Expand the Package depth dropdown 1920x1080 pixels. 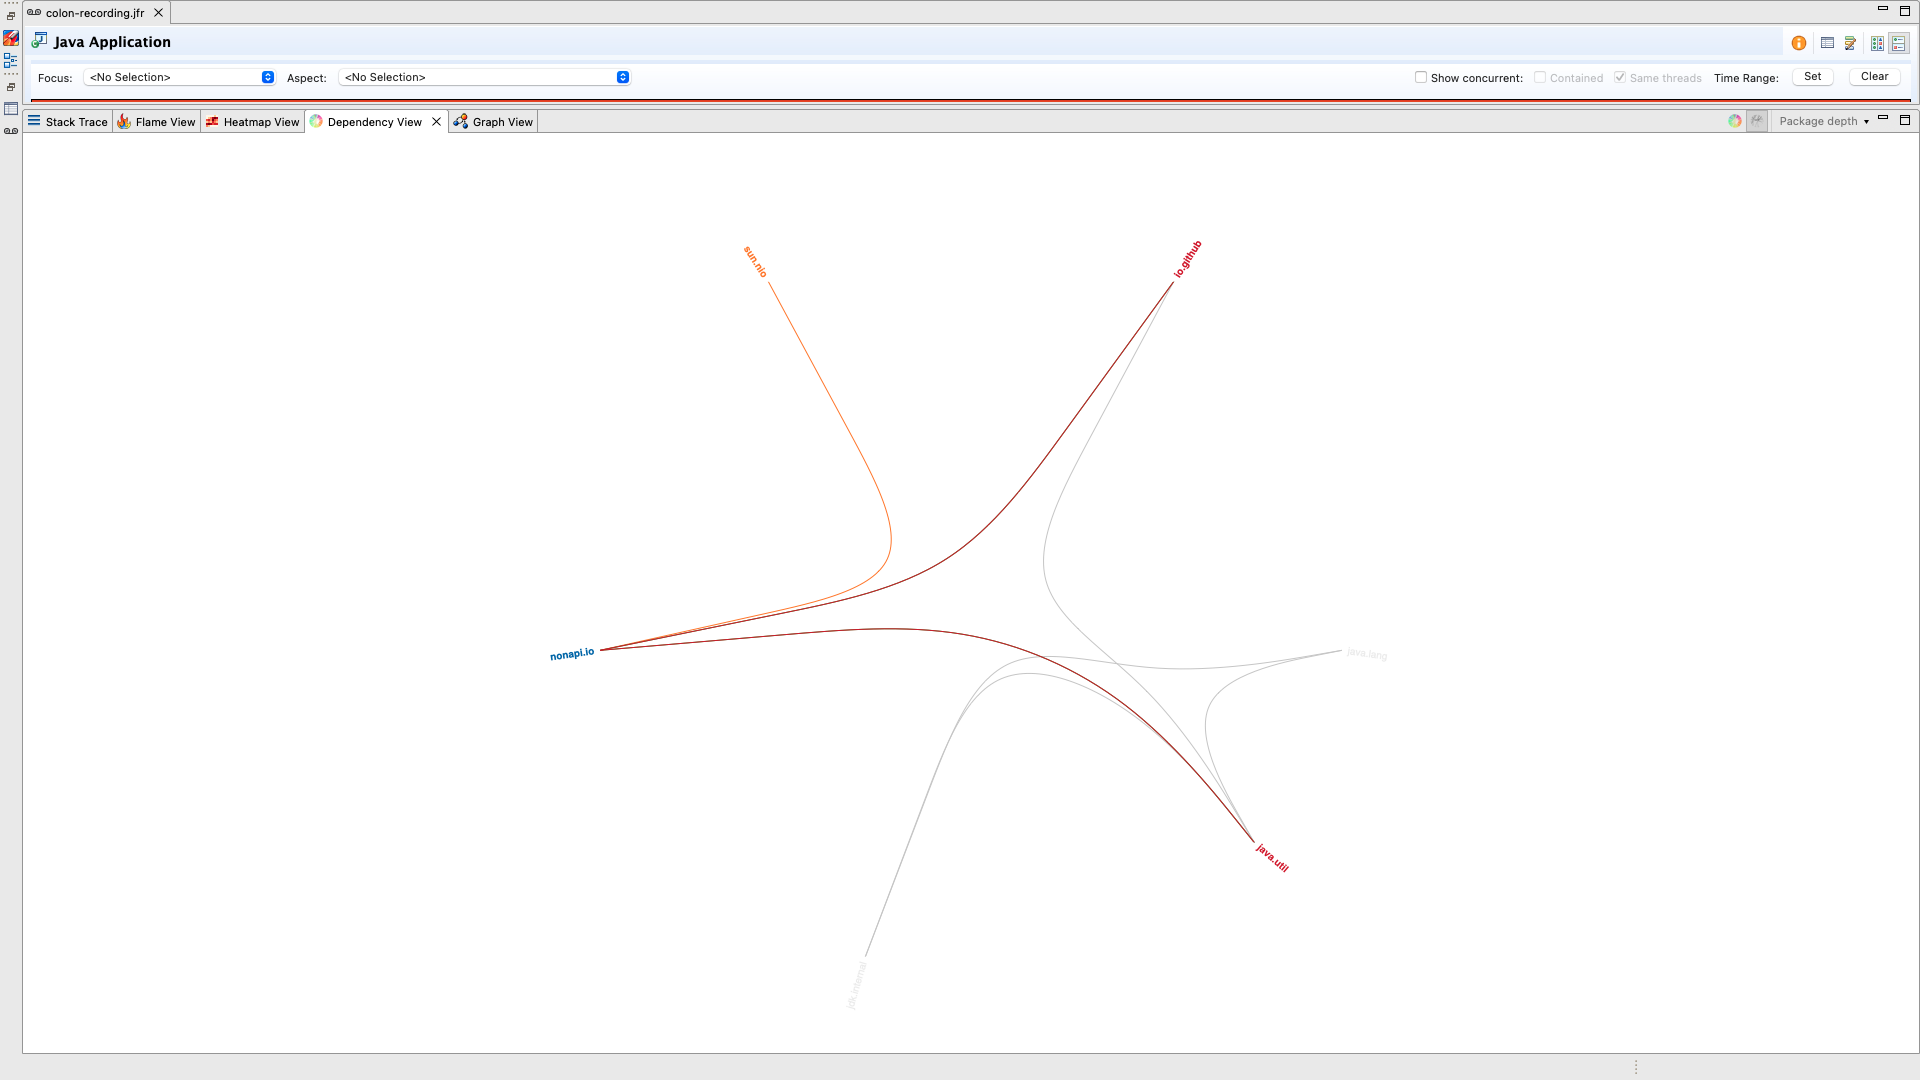tap(1824, 121)
